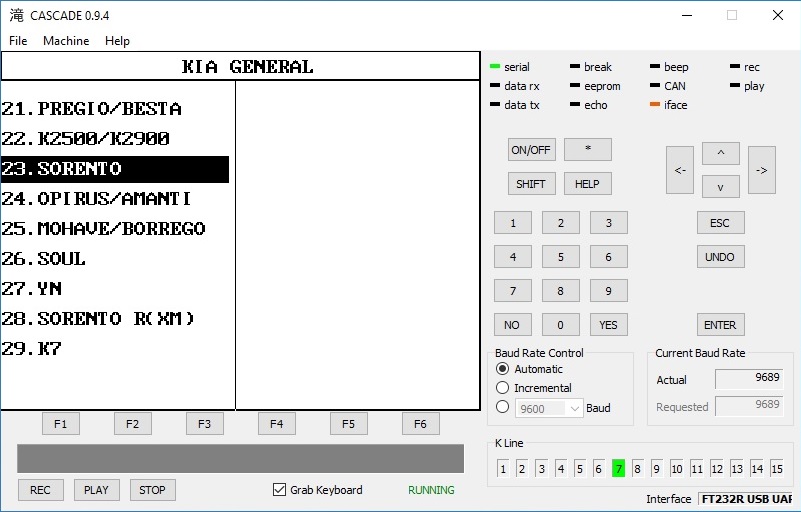The width and height of the screenshot is (801, 512).
Task: Click the gray playback progress bar
Action: pyautogui.click(x=240, y=459)
